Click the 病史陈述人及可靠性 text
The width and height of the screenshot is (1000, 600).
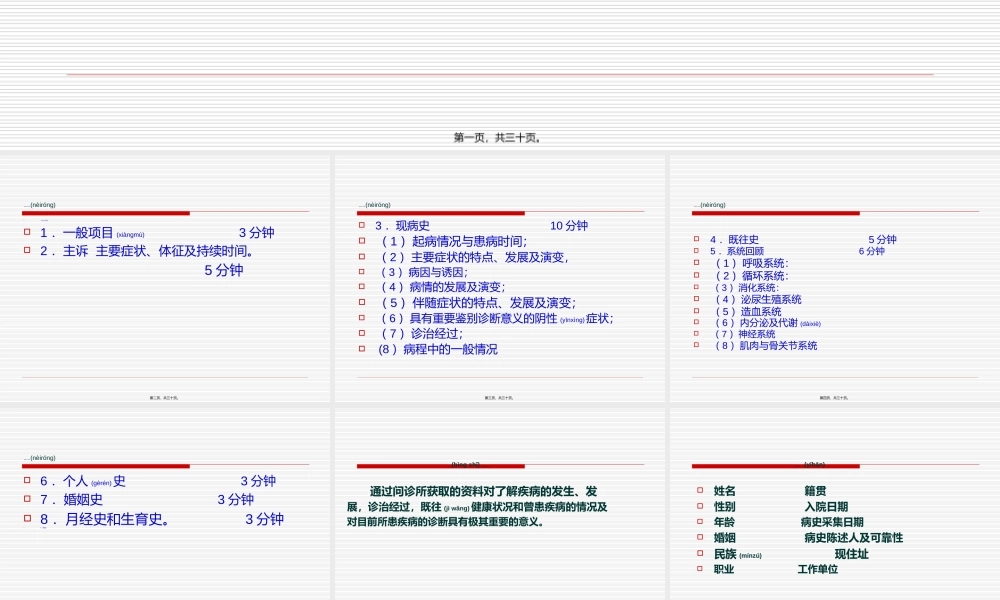853,537
